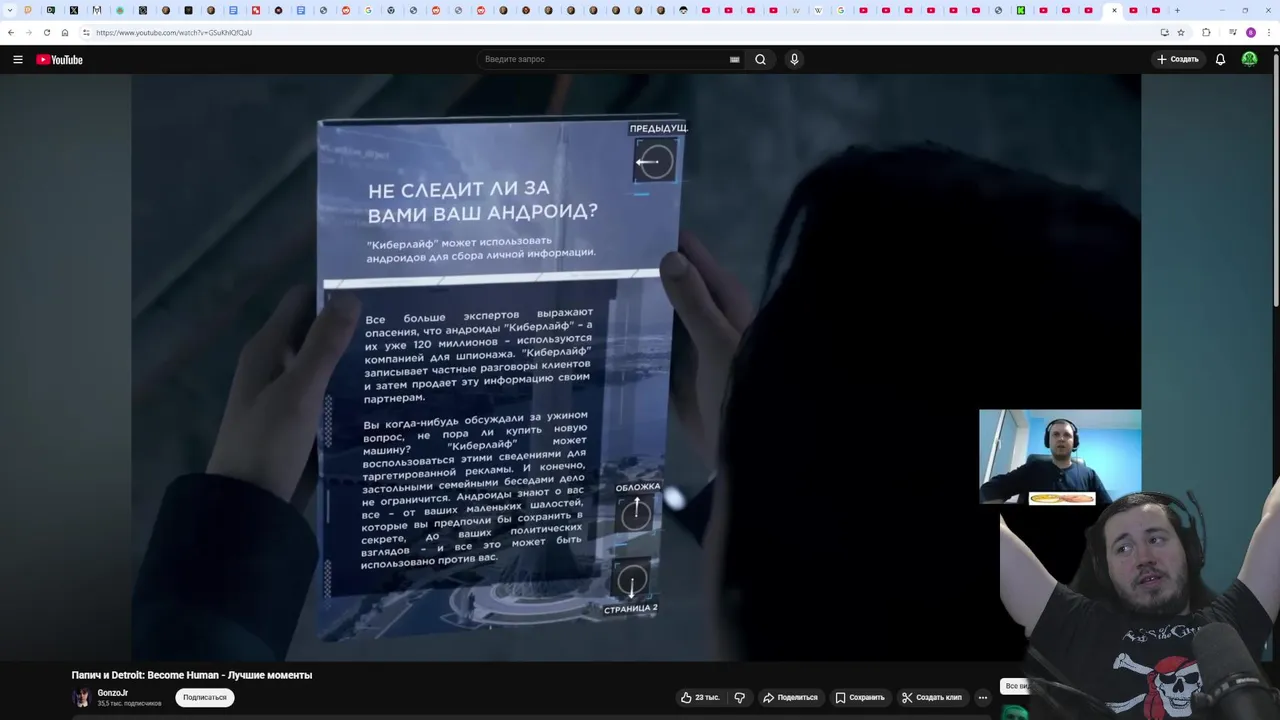Image resolution: width=1280 pixels, height=720 pixels.
Task: Open more actions three-dot button
Action: [983, 697]
